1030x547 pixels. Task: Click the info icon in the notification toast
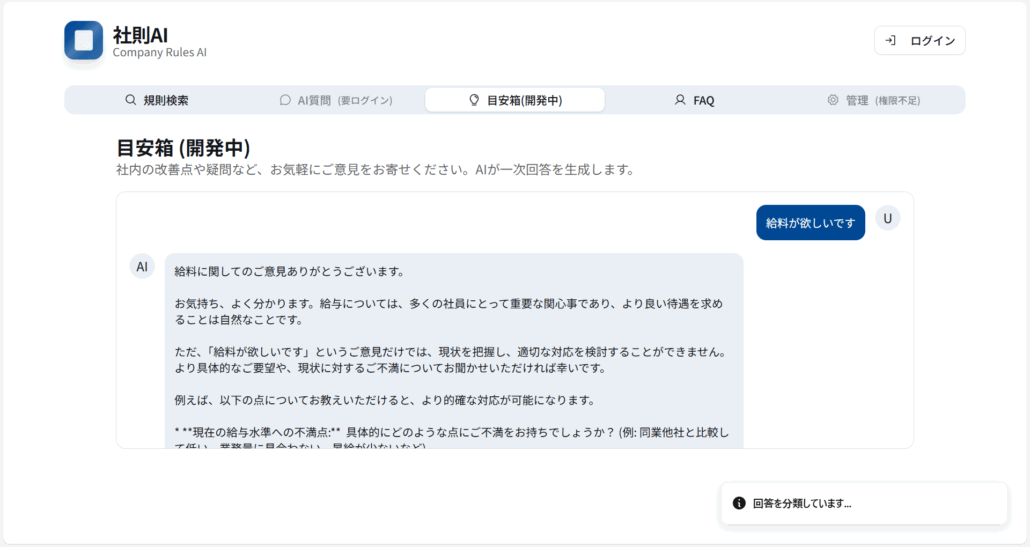coord(739,503)
